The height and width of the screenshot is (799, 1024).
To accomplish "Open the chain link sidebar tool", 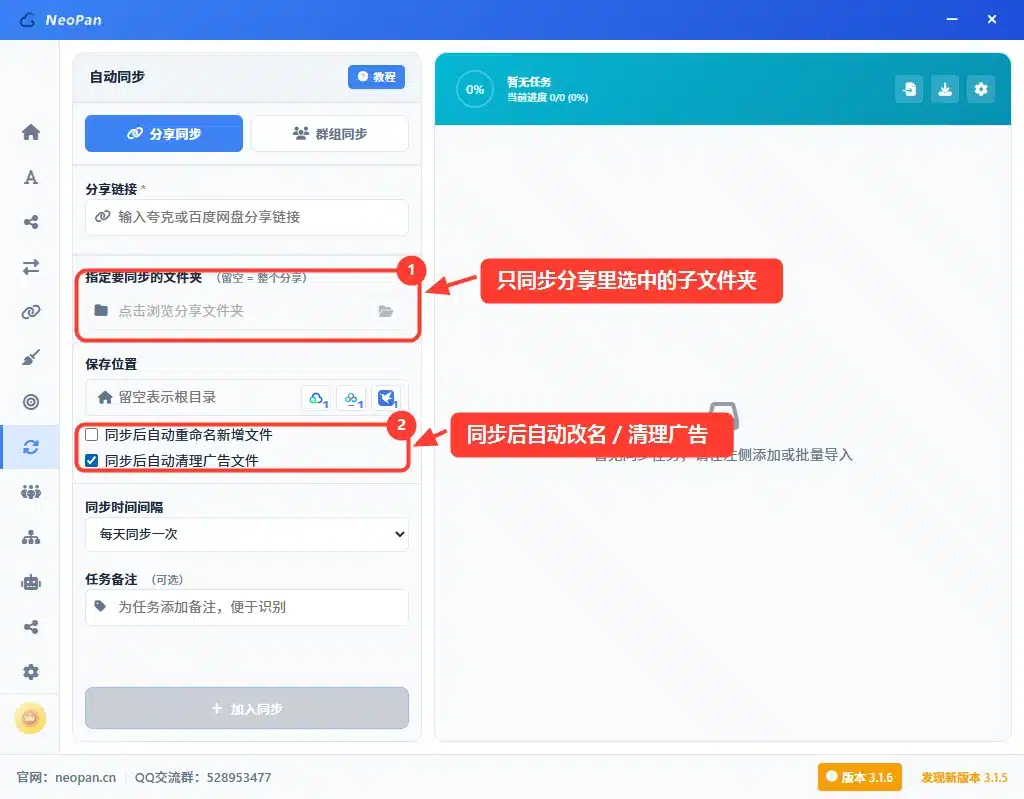I will pos(31,312).
